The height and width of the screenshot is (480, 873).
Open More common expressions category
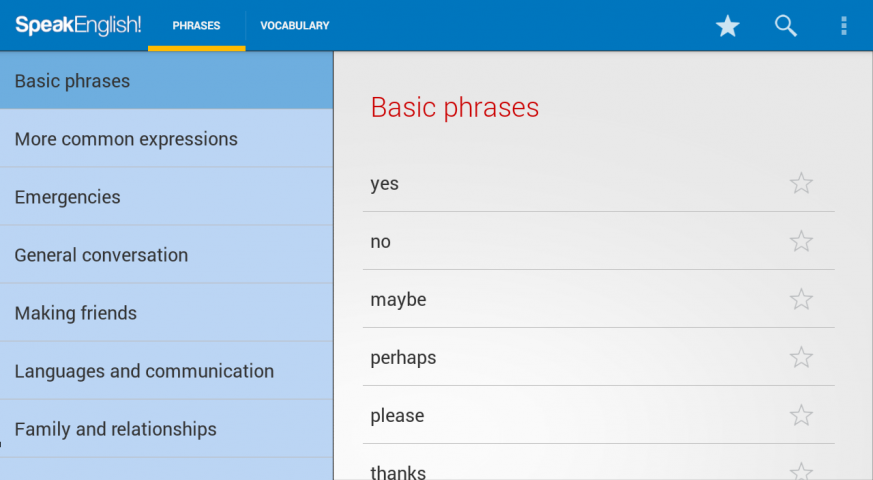[166, 139]
